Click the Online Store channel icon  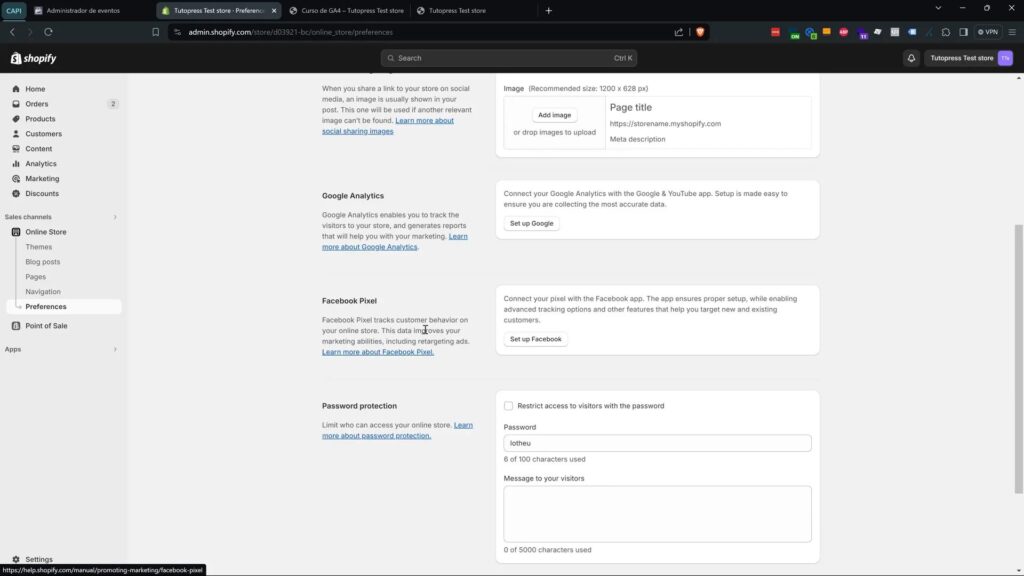point(16,232)
